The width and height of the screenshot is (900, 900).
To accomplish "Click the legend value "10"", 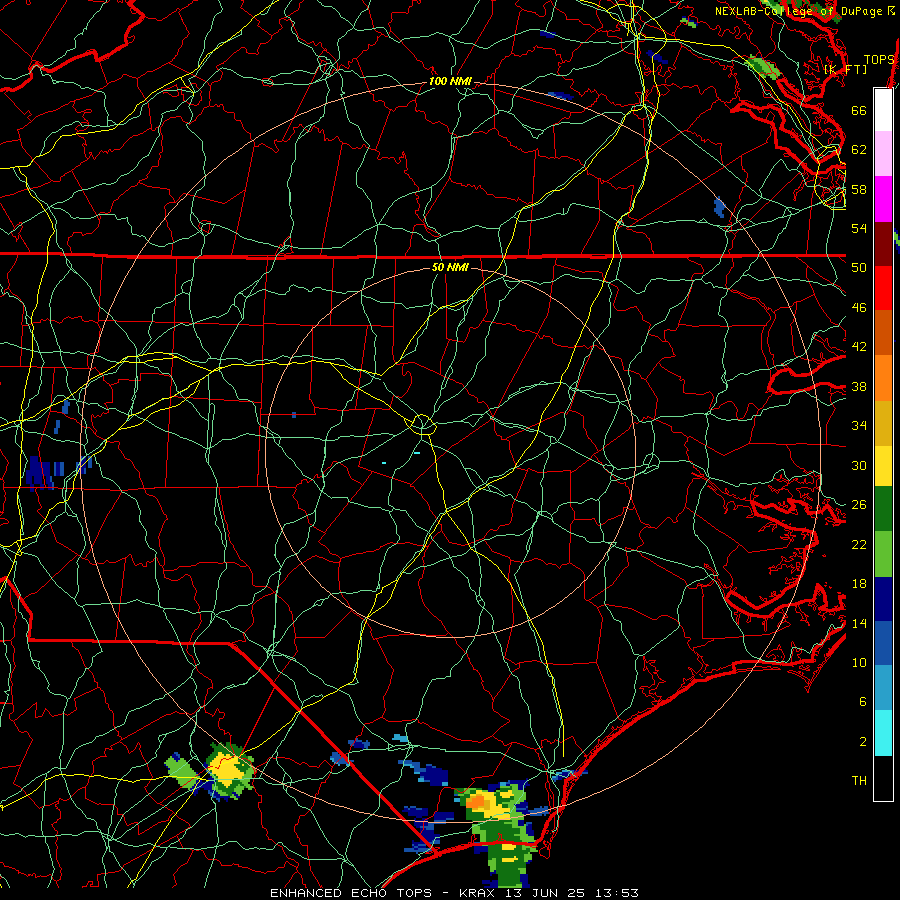I will pos(859,663).
